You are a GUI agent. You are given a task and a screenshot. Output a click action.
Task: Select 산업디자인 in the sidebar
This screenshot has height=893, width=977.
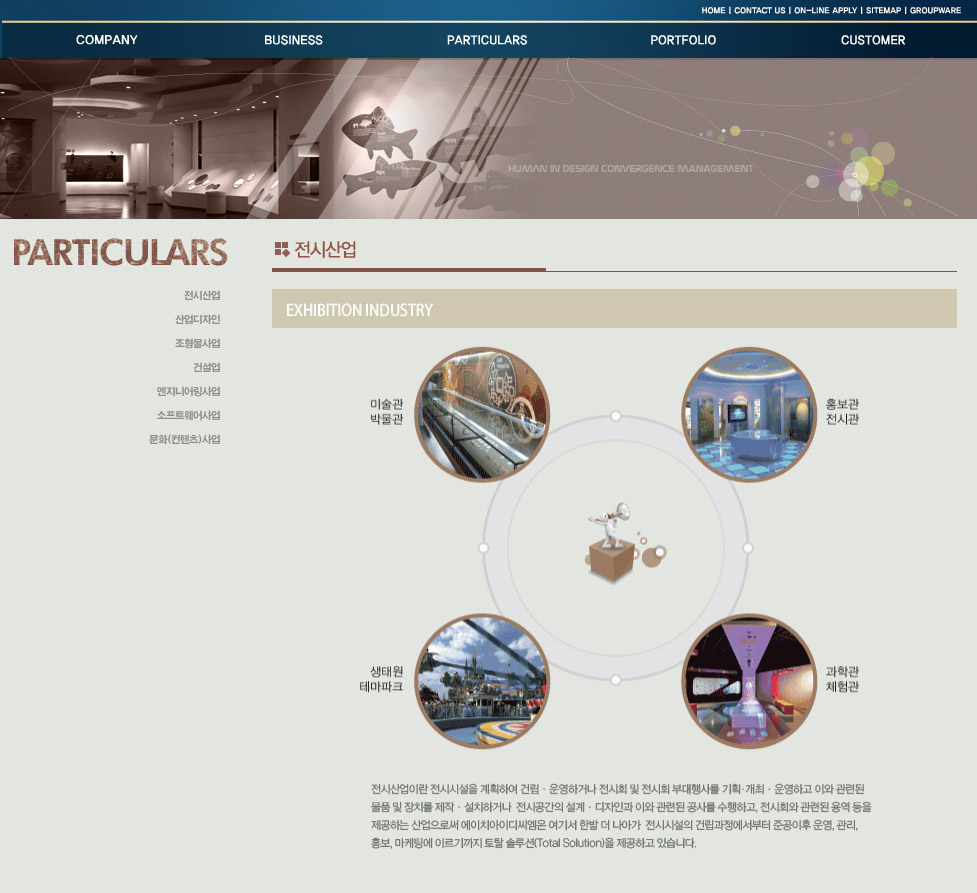(198, 319)
